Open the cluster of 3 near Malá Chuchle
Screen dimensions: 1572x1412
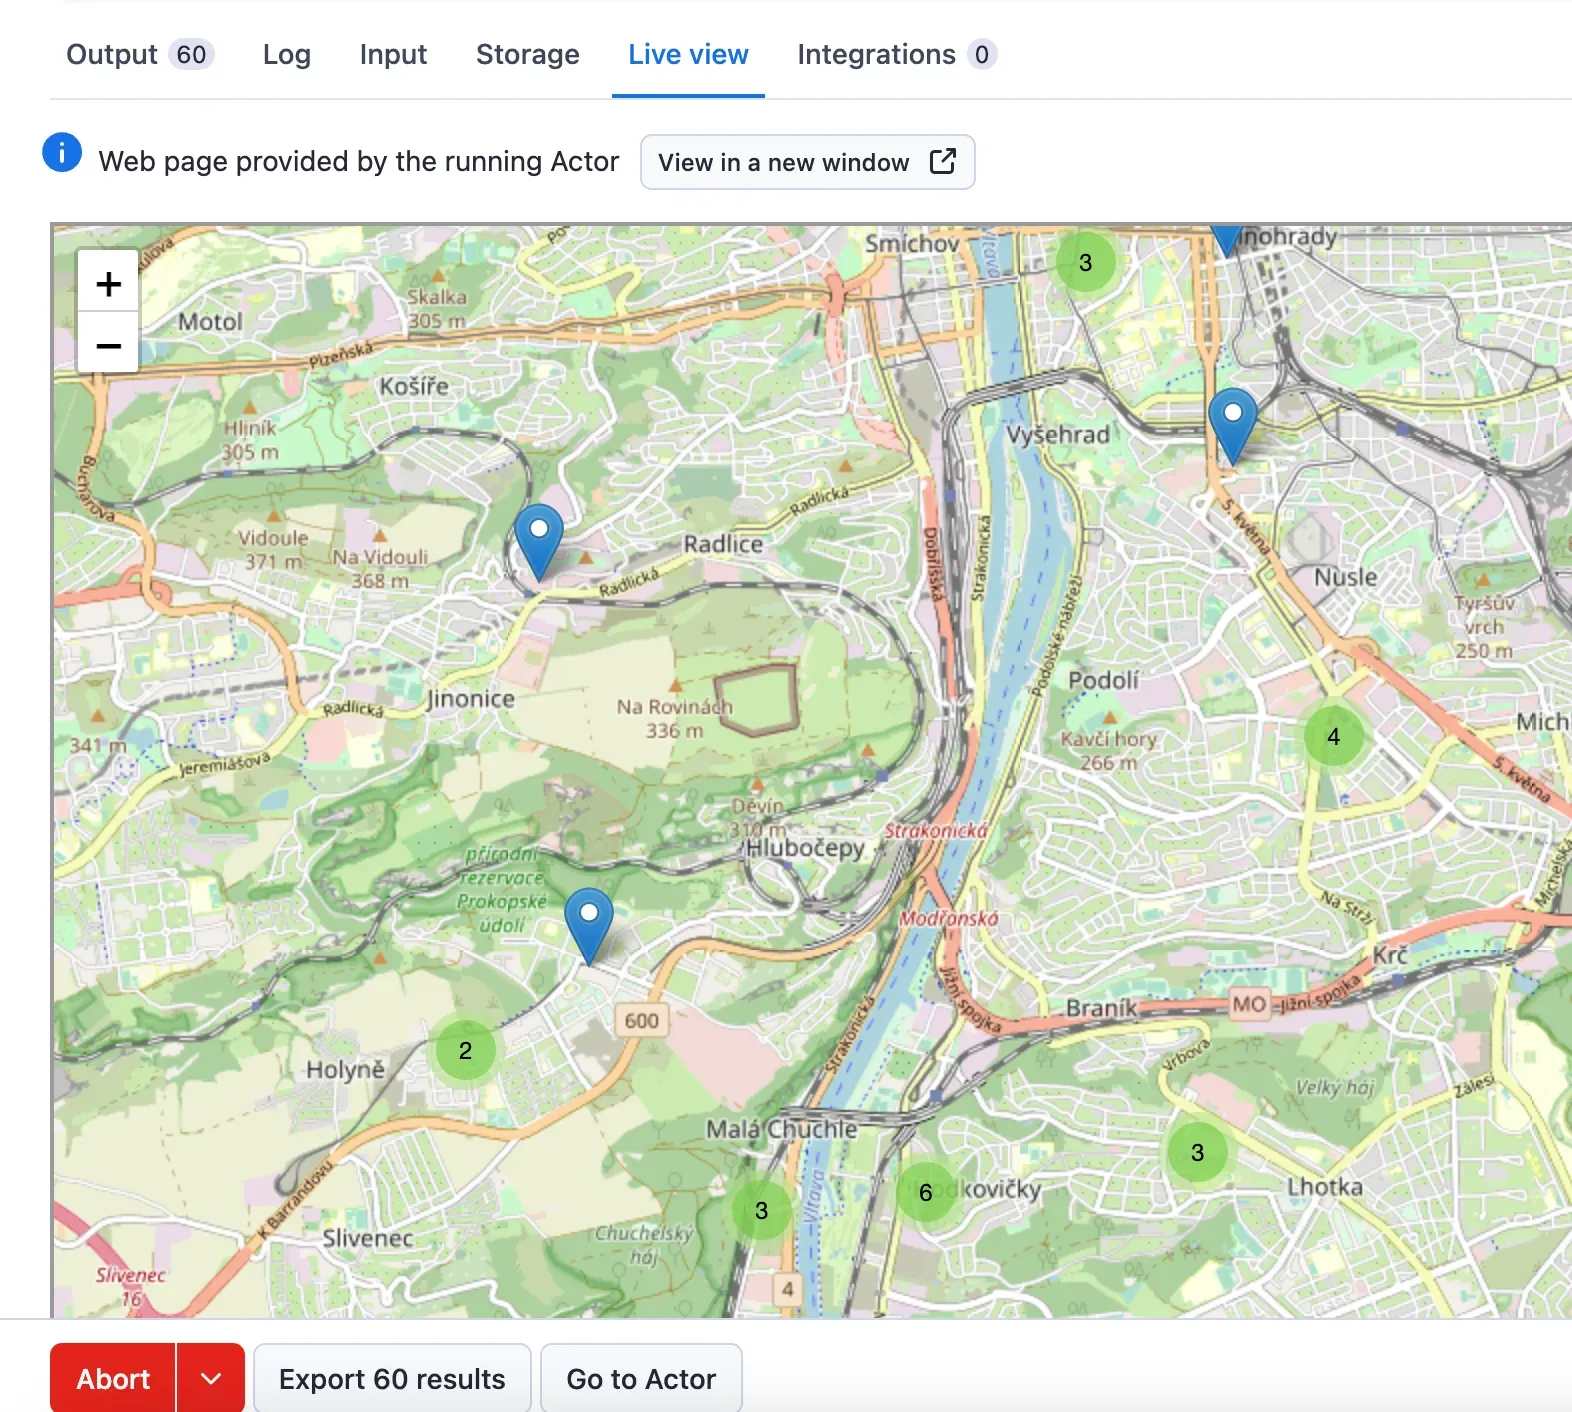761,1211
